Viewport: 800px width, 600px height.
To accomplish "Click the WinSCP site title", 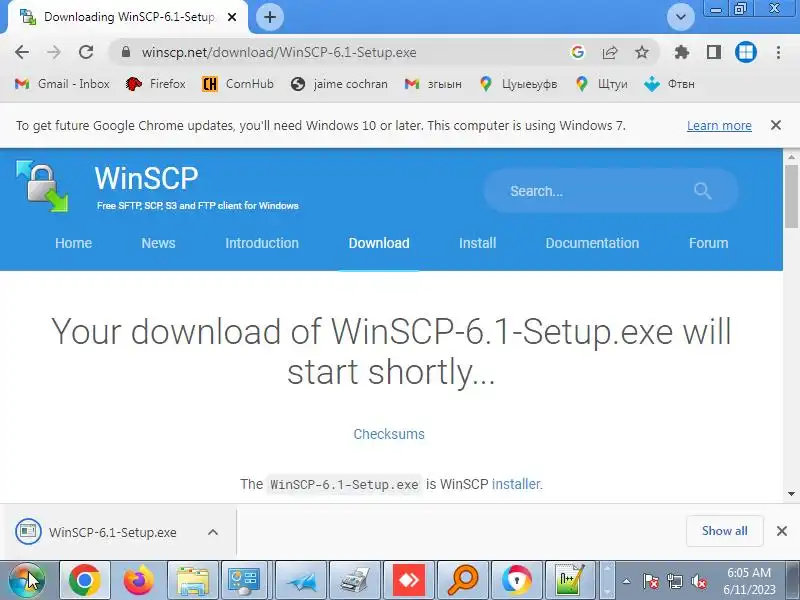I will tap(146, 178).
